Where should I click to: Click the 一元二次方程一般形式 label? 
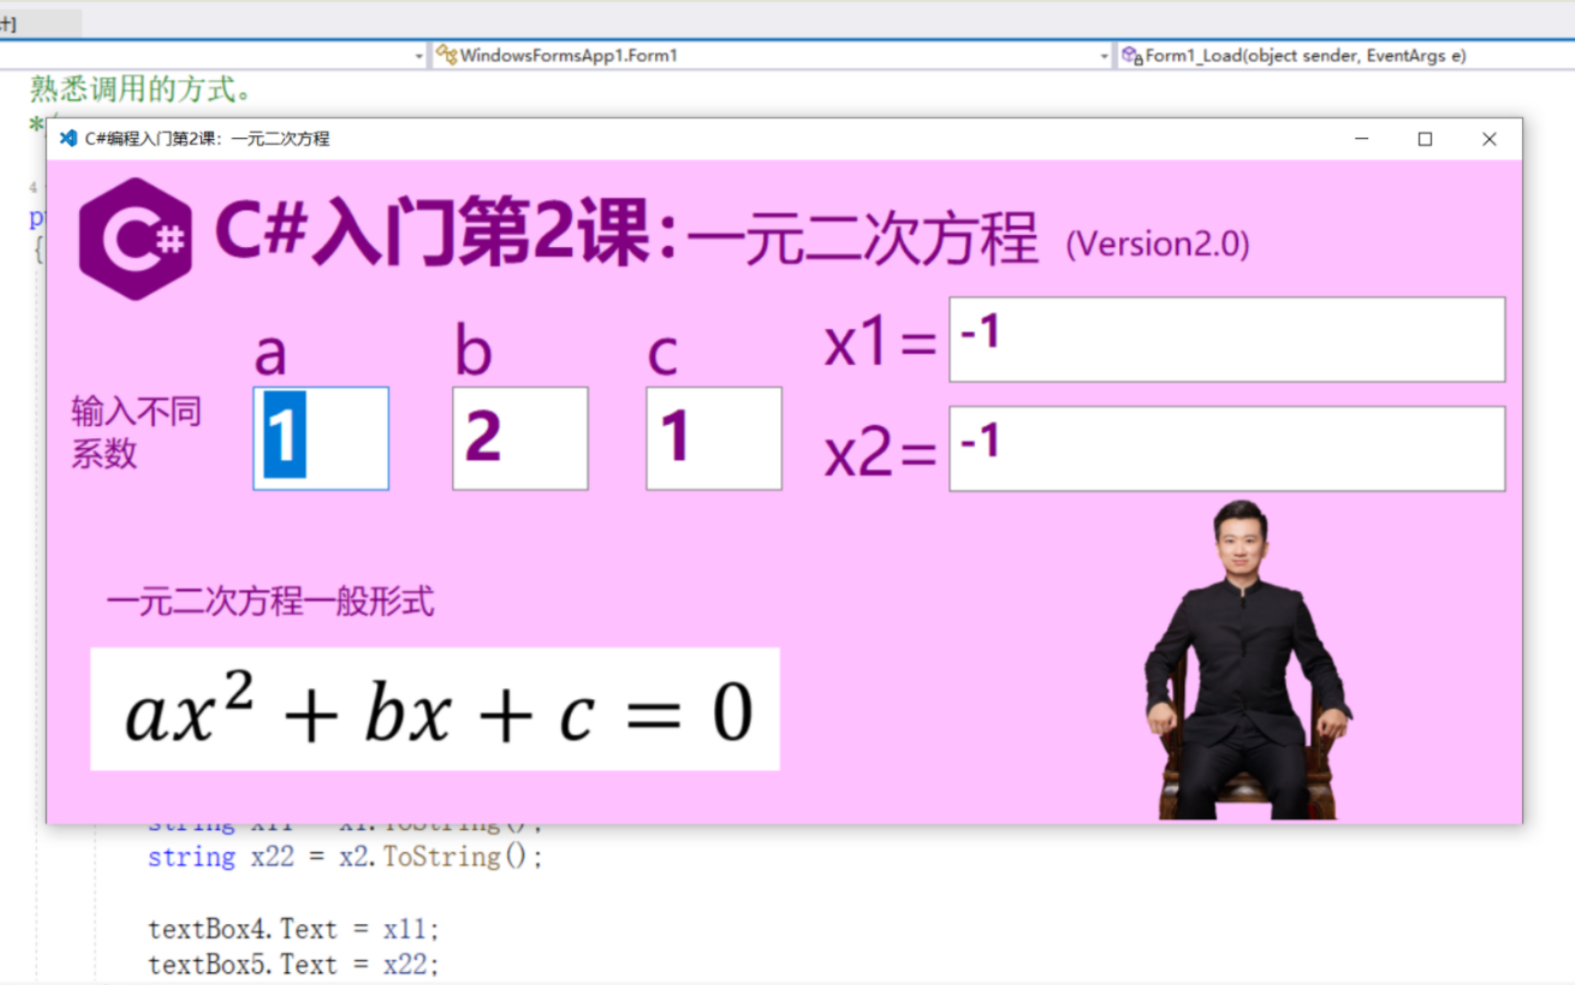(270, 602)
